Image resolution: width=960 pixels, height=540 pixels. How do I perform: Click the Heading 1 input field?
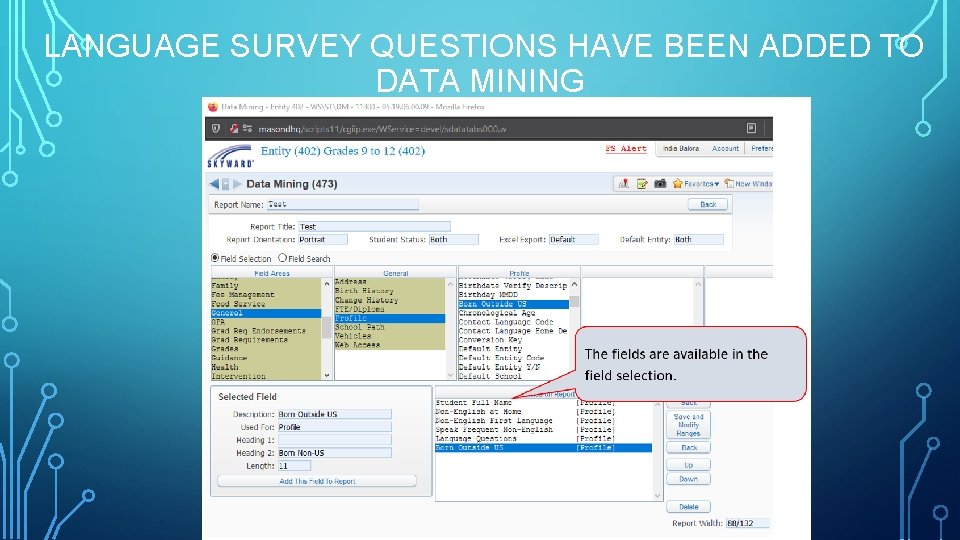tap(334, 440)
